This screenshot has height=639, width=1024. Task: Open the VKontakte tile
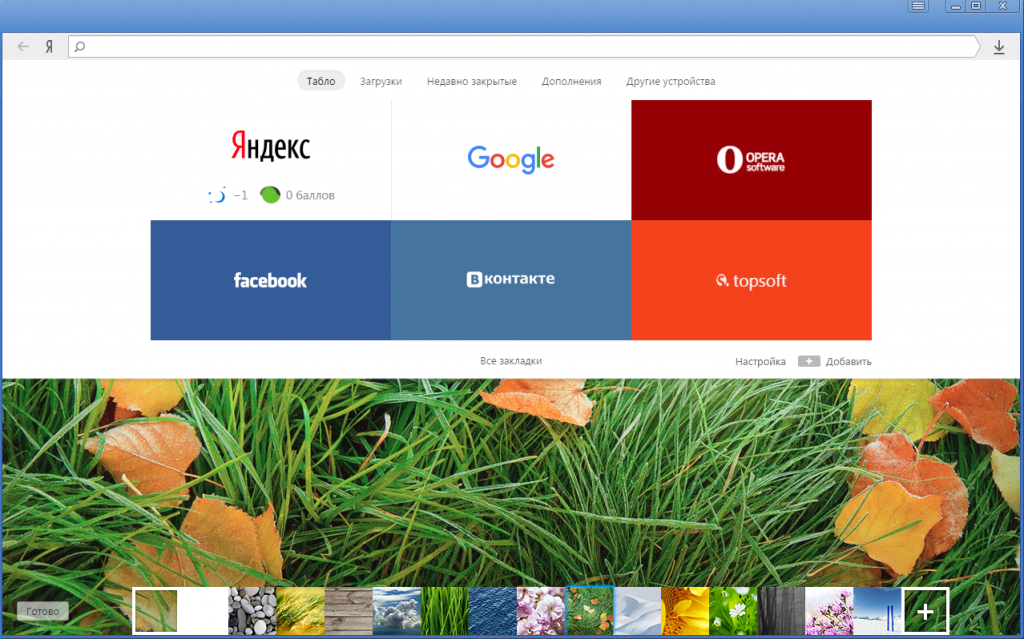tap(510, 280)
